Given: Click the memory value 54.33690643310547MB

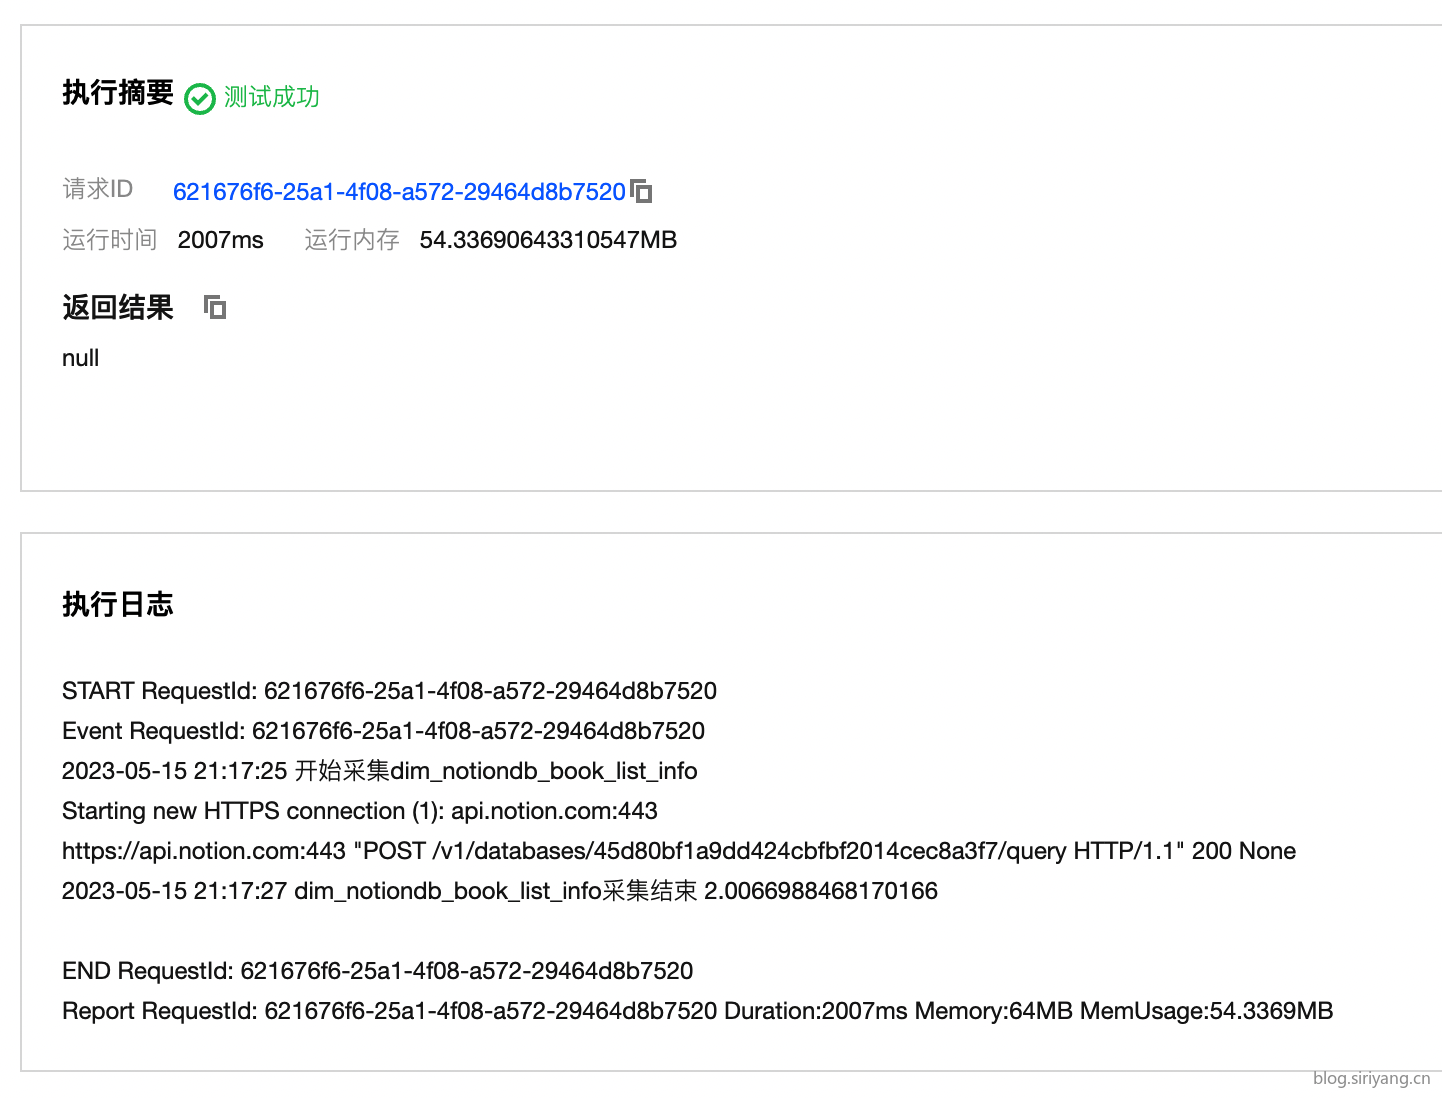Looking at the screenshot, I should (x=548, y=240).
